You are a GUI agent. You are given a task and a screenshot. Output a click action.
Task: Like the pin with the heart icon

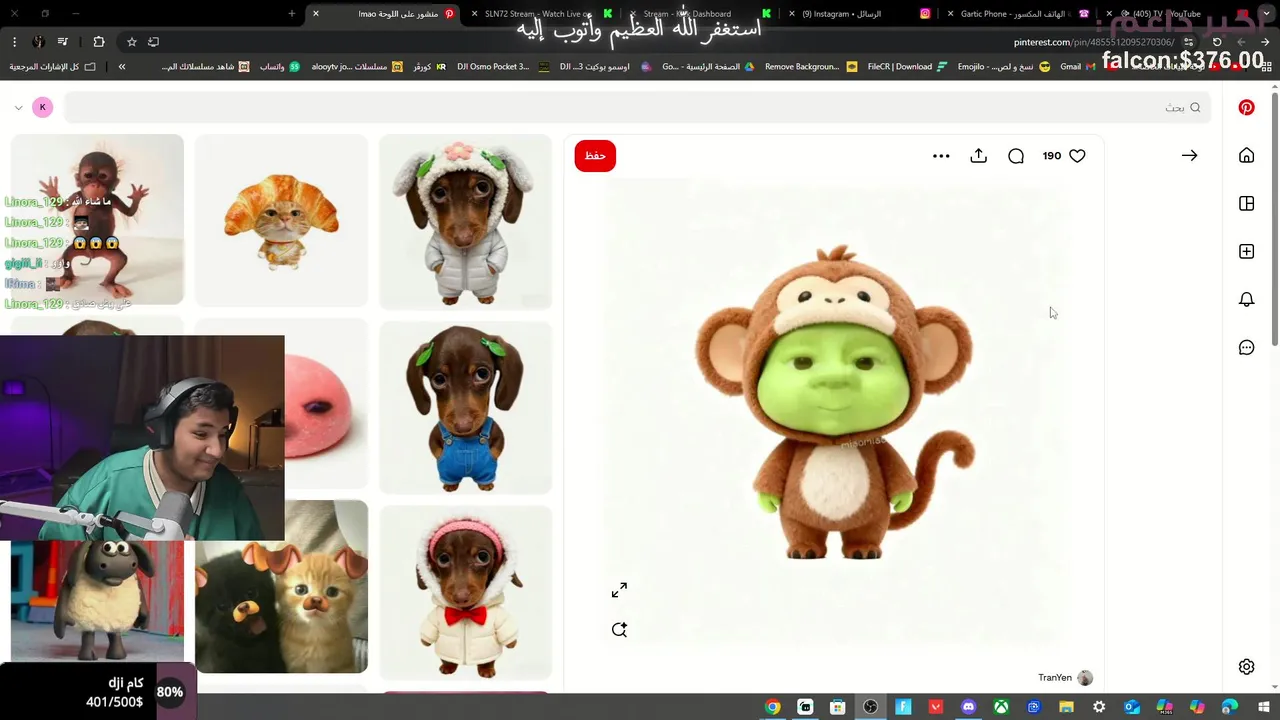pyautogui.click(x=1077, y=155)
